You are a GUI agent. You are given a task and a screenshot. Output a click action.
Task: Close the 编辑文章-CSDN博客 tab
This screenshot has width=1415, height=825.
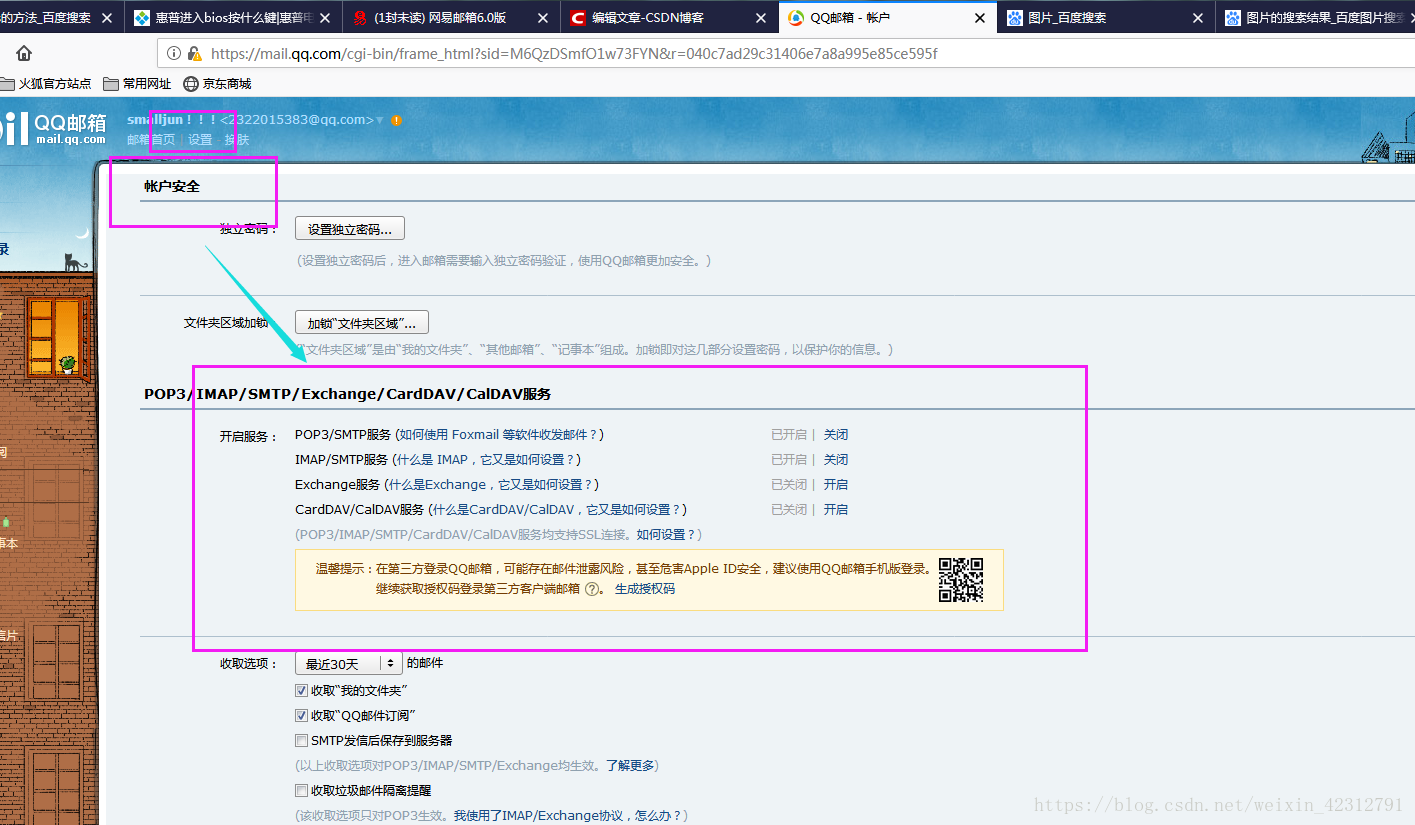(761, 18)
